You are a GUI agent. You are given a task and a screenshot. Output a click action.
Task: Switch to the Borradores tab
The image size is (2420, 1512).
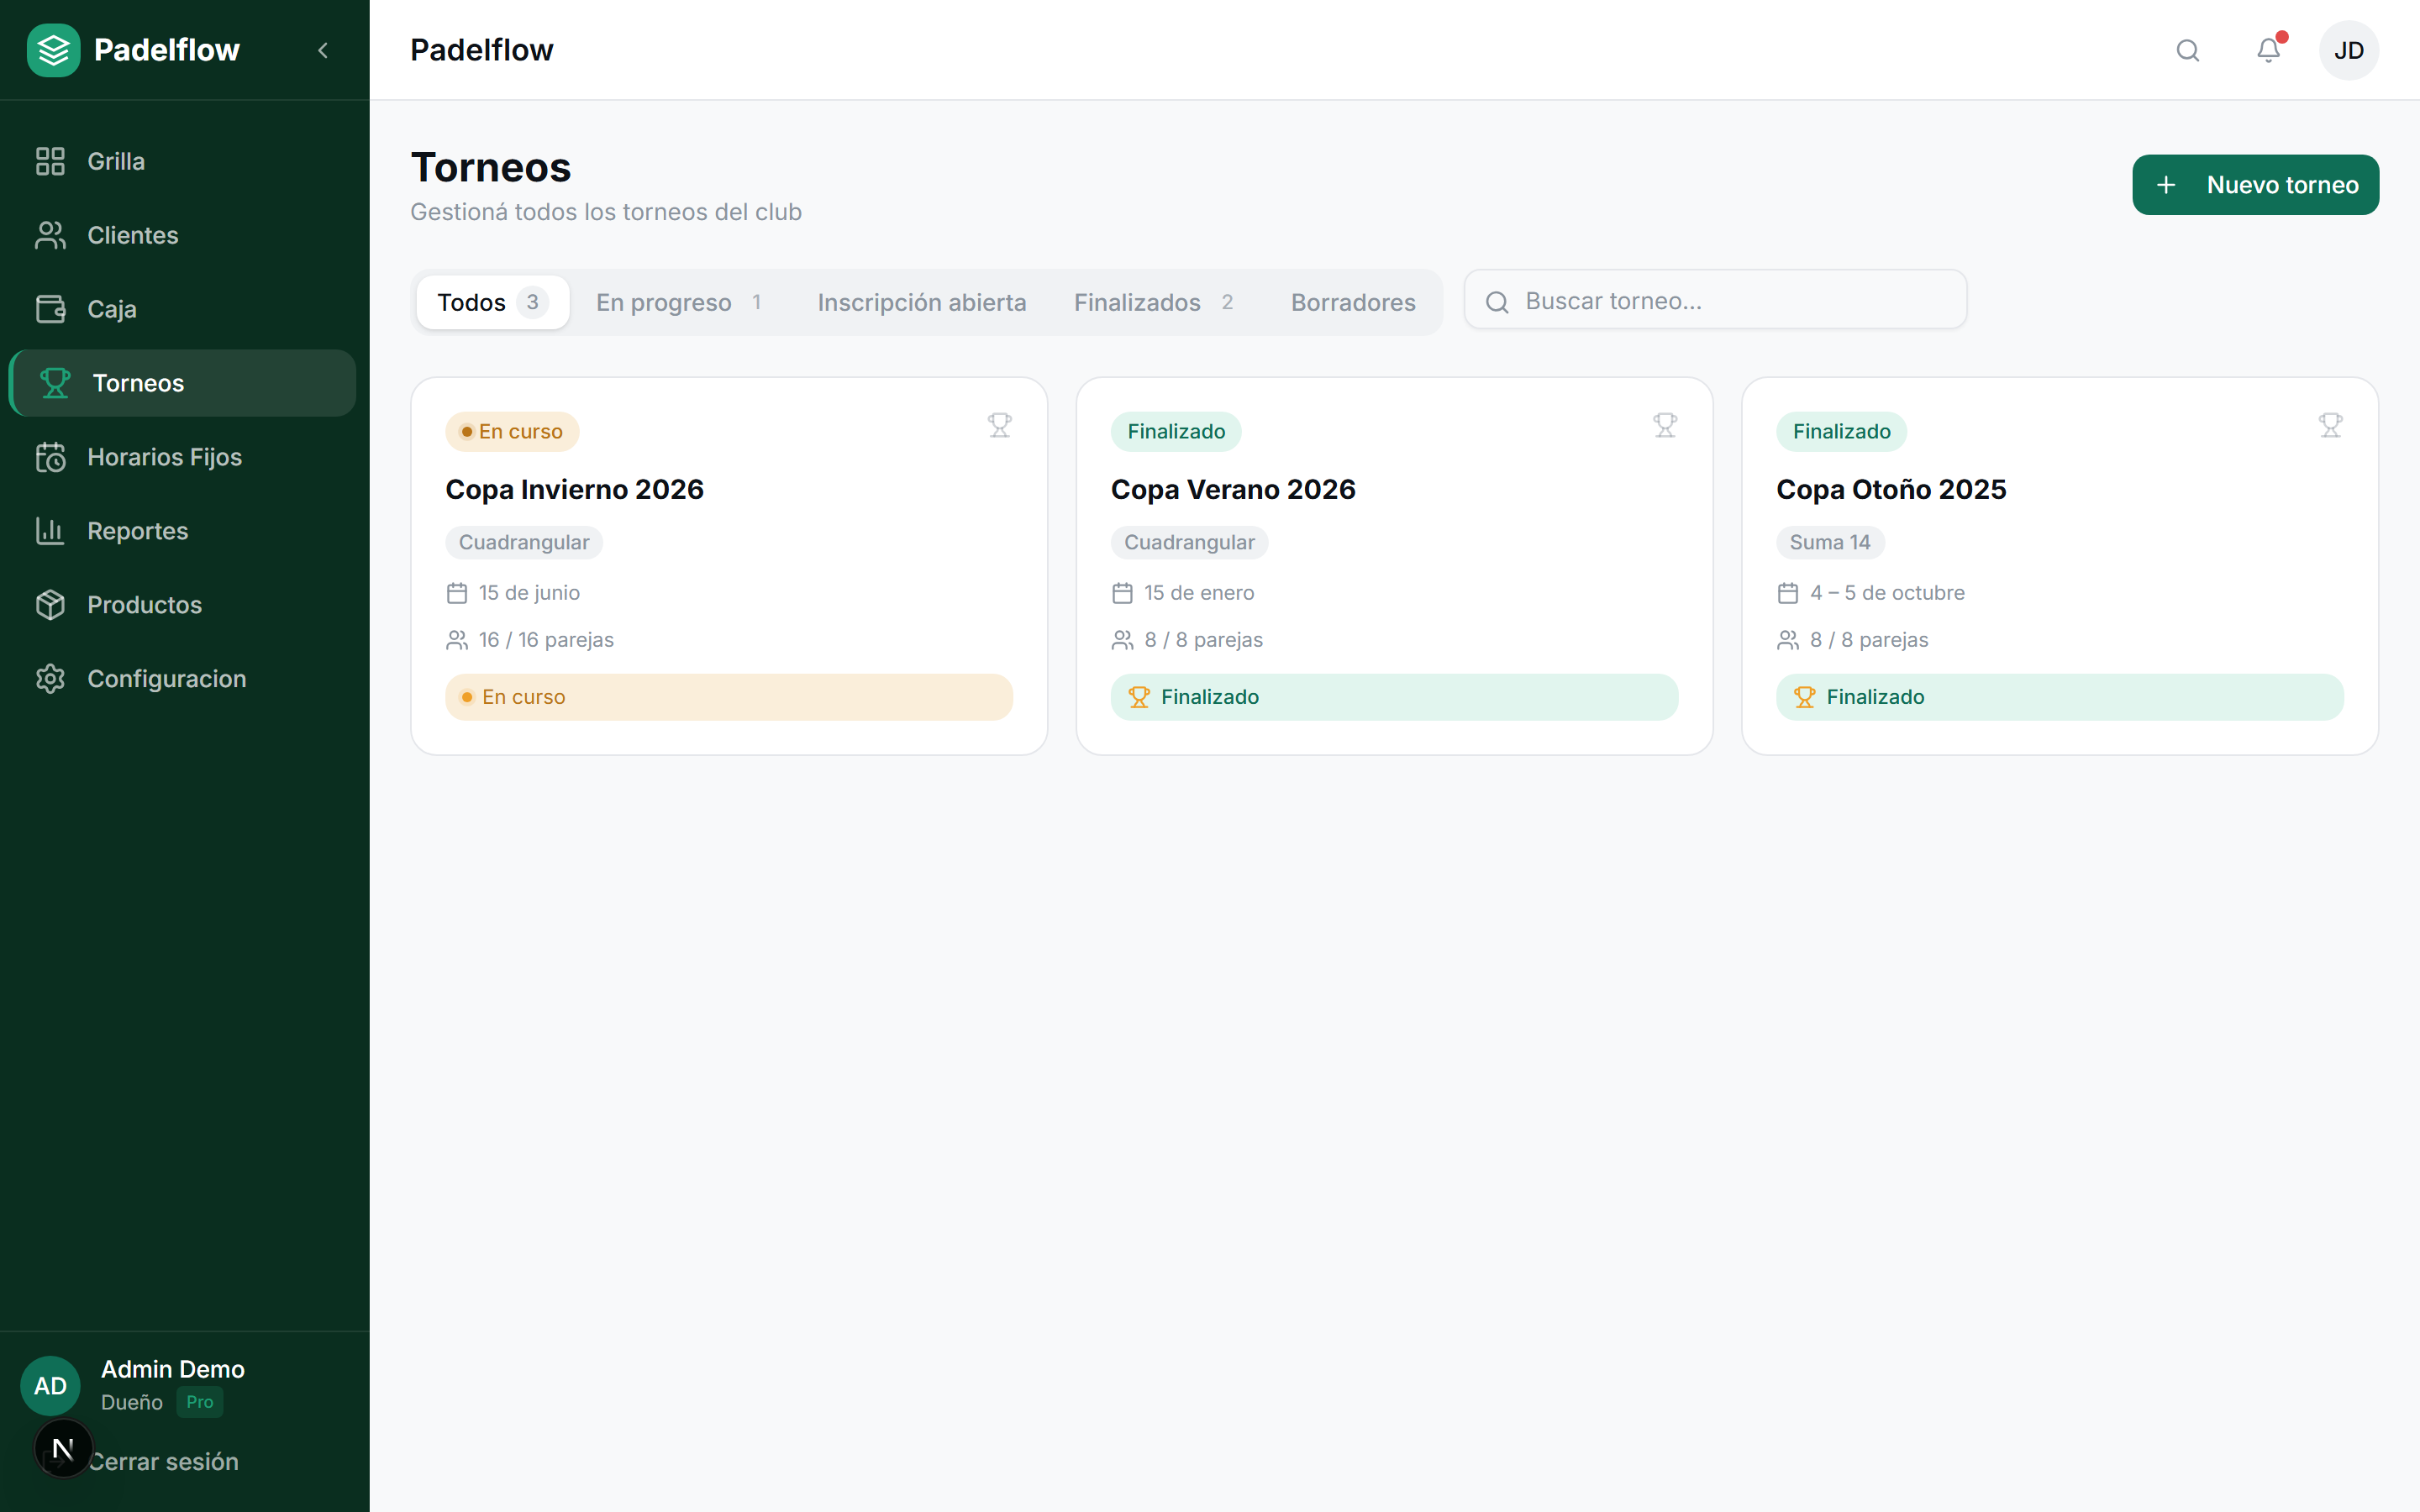pos(1353,302)
